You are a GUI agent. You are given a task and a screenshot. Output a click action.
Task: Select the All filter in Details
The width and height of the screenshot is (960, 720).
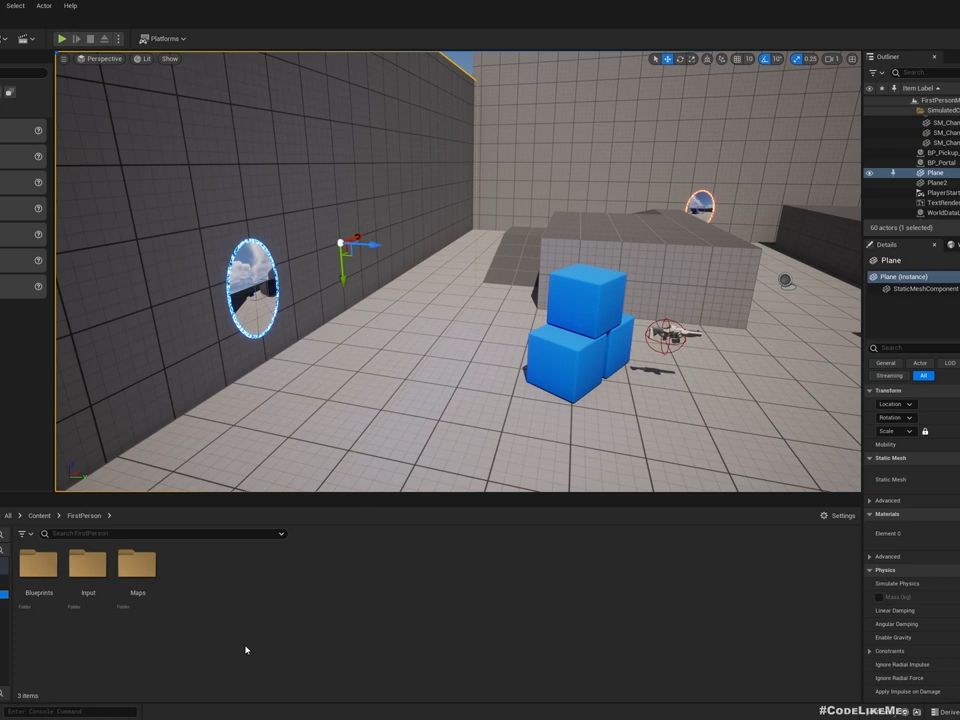[x=923, y=376]
